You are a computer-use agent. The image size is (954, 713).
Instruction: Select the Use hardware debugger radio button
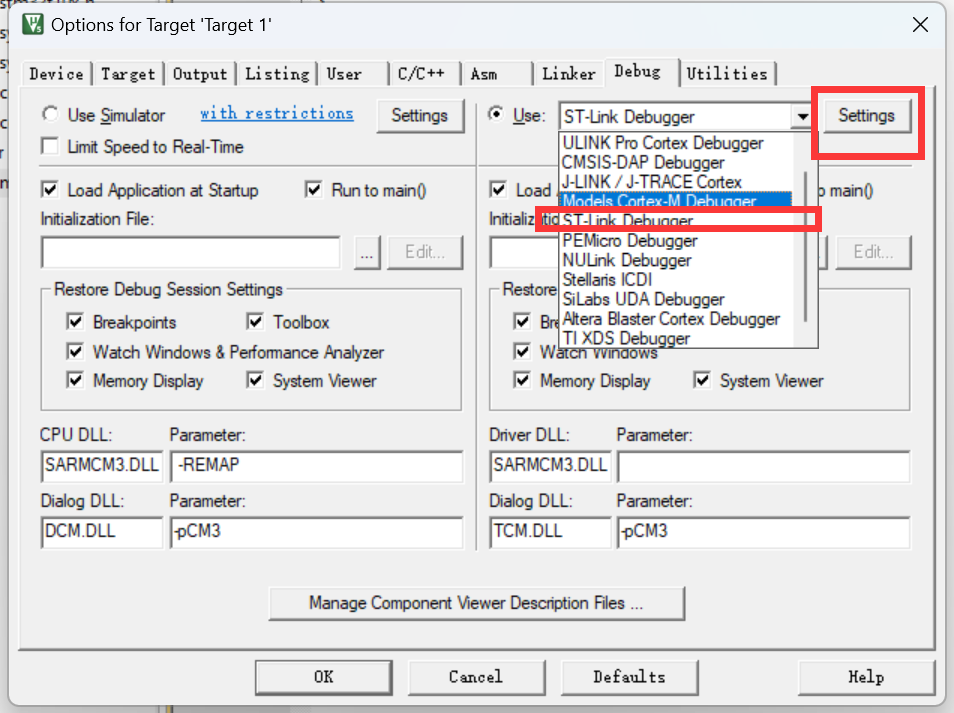497,114
